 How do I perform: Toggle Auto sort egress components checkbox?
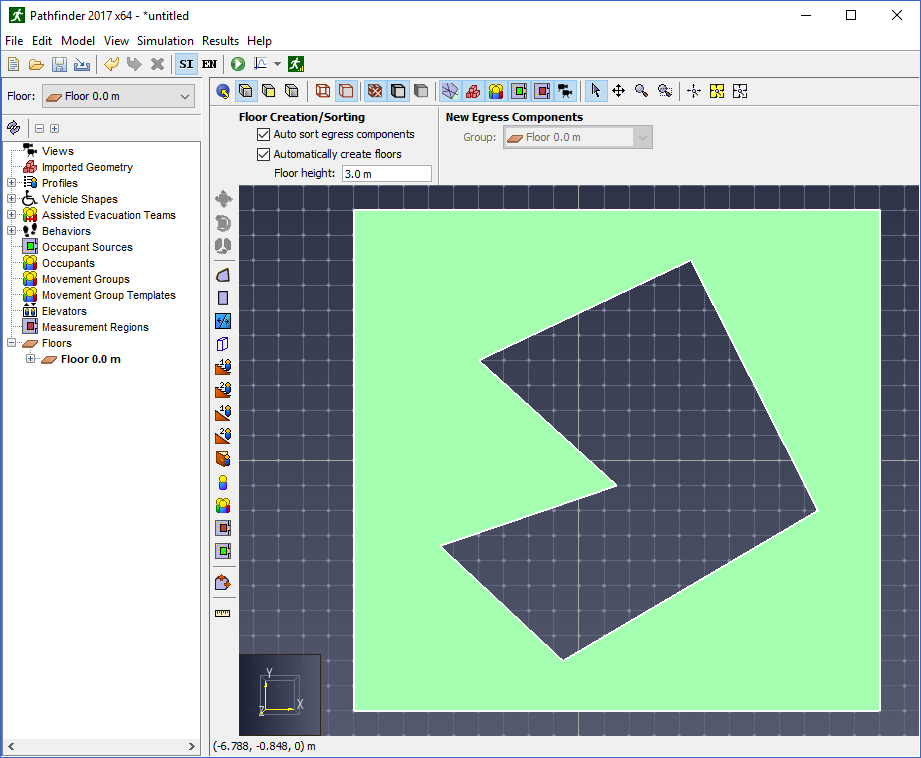pos(263,135)
